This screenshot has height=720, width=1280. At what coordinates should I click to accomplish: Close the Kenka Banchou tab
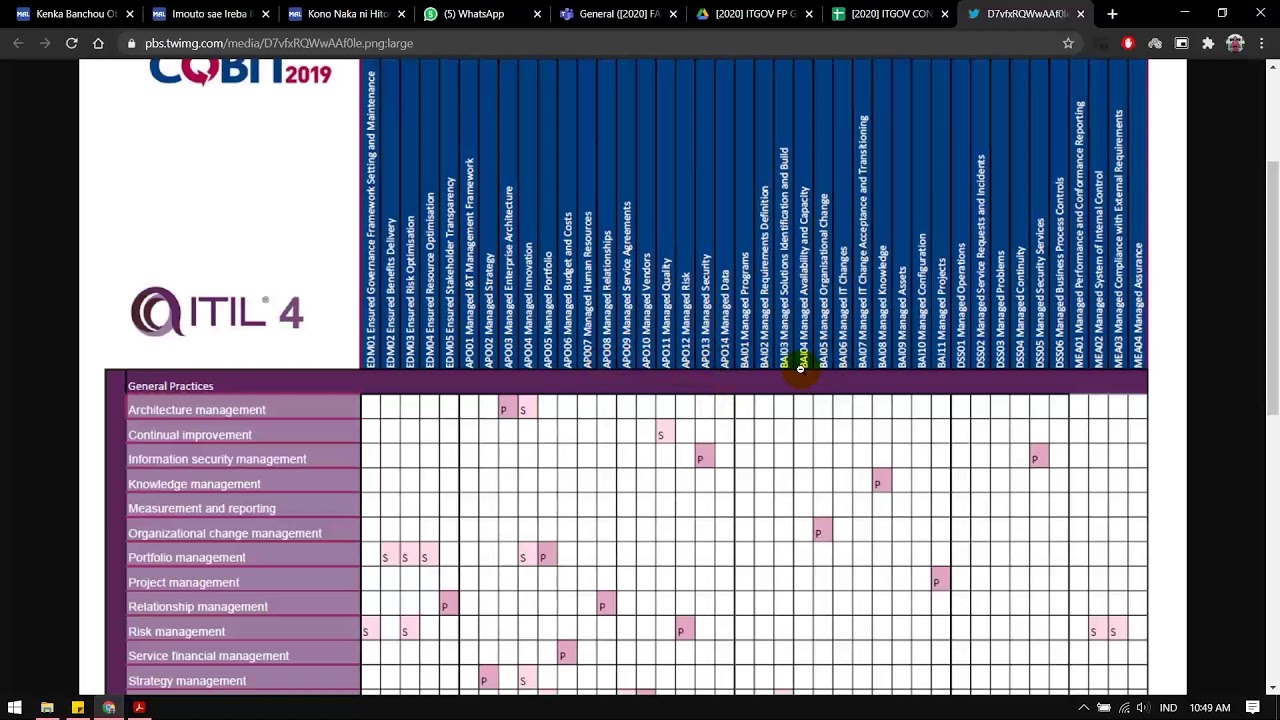tap(129, 14)
